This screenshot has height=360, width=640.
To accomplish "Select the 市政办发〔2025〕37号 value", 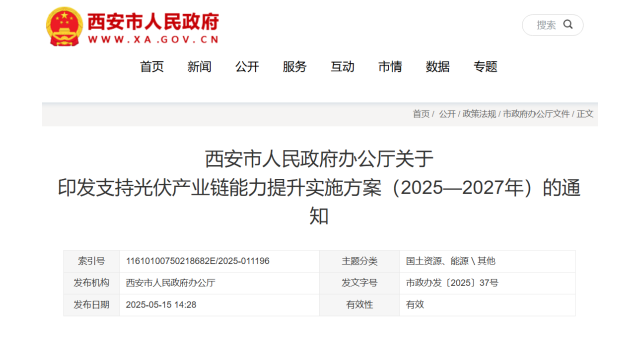I will pyautogui.click(x=452, y=283).
